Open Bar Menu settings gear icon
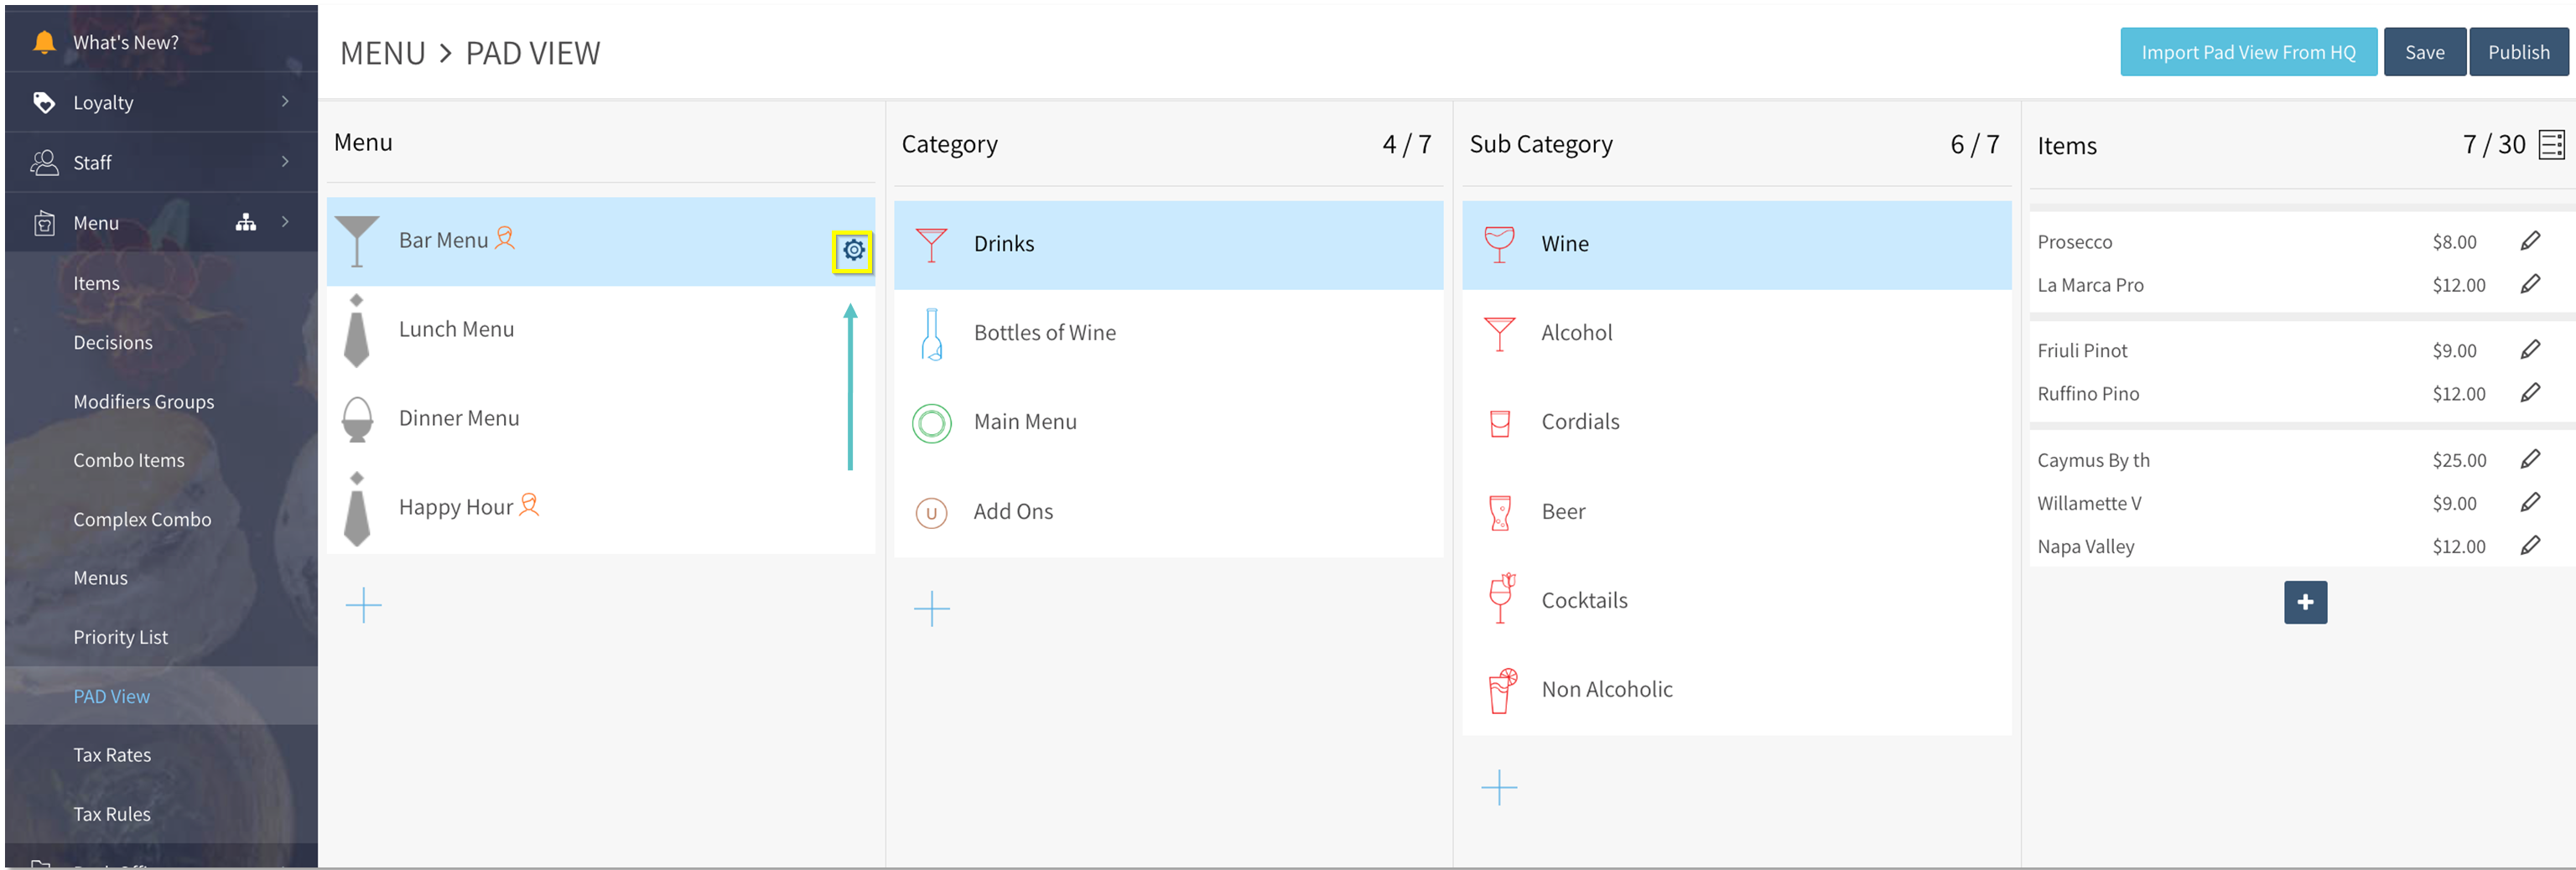 (x=853, y=250)
